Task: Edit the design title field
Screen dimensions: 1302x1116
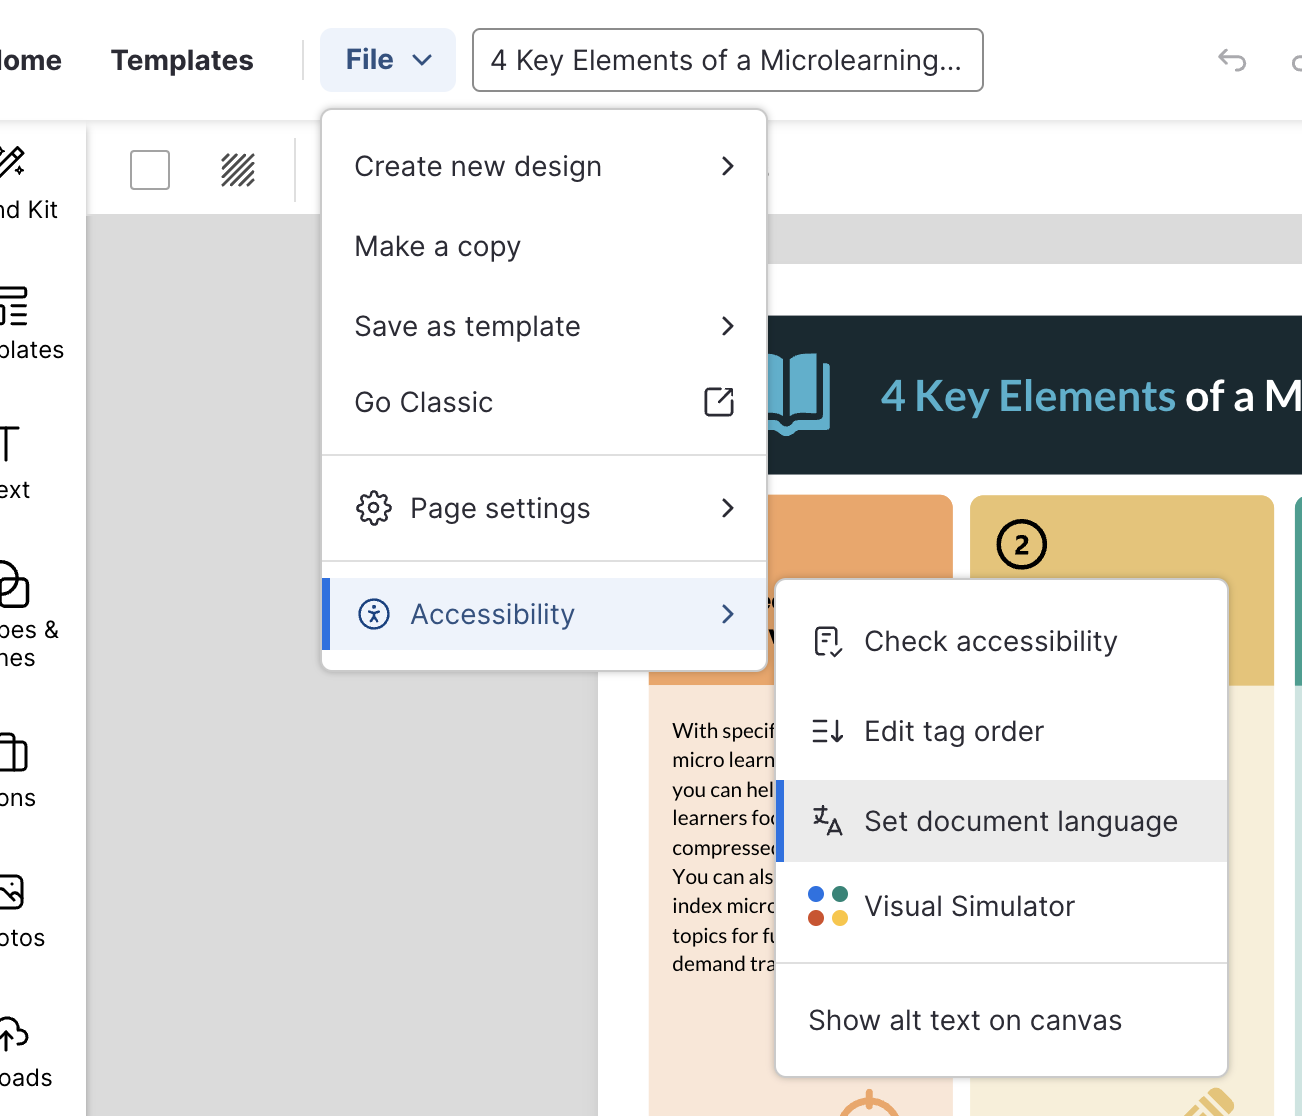Action: click(727, 60)
